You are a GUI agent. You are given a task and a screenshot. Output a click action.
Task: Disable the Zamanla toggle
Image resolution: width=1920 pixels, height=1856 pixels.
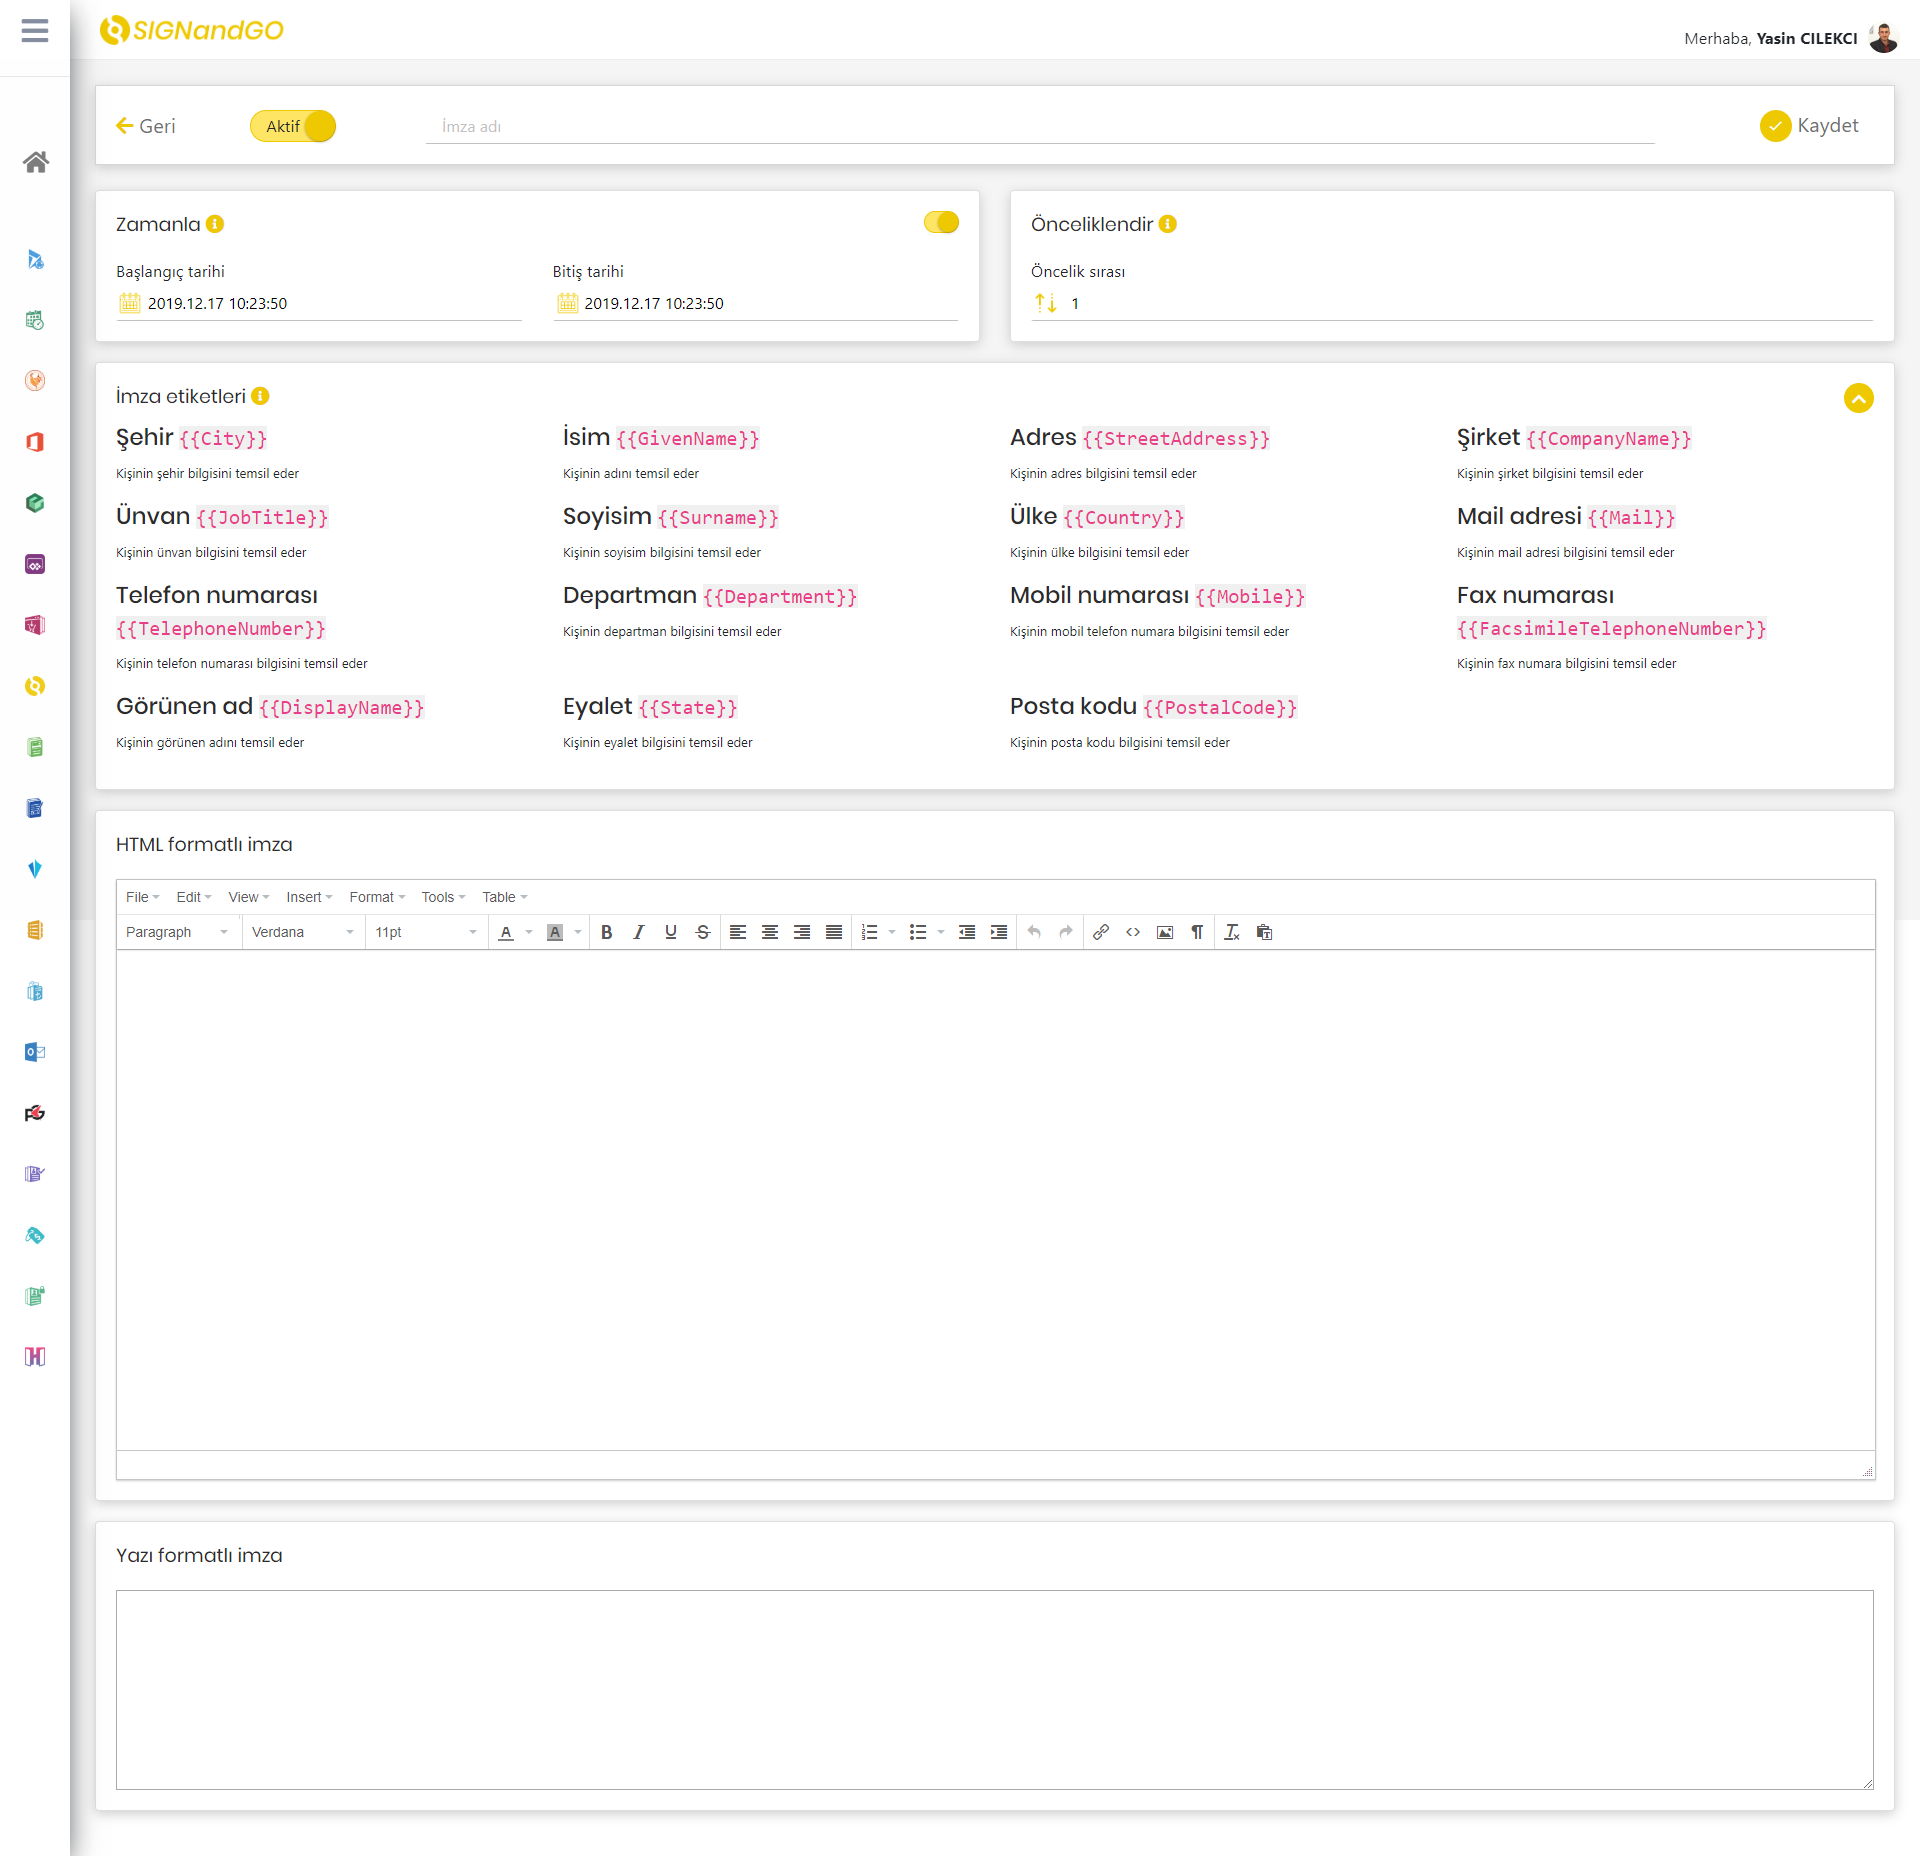(940, 222)
